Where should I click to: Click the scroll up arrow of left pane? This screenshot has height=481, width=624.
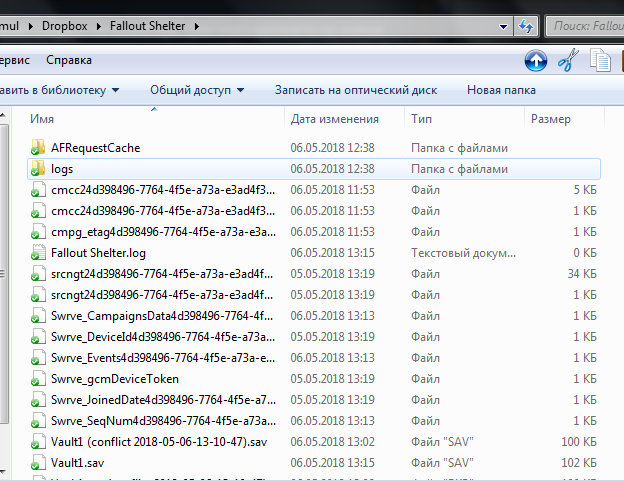click(3, 115)
